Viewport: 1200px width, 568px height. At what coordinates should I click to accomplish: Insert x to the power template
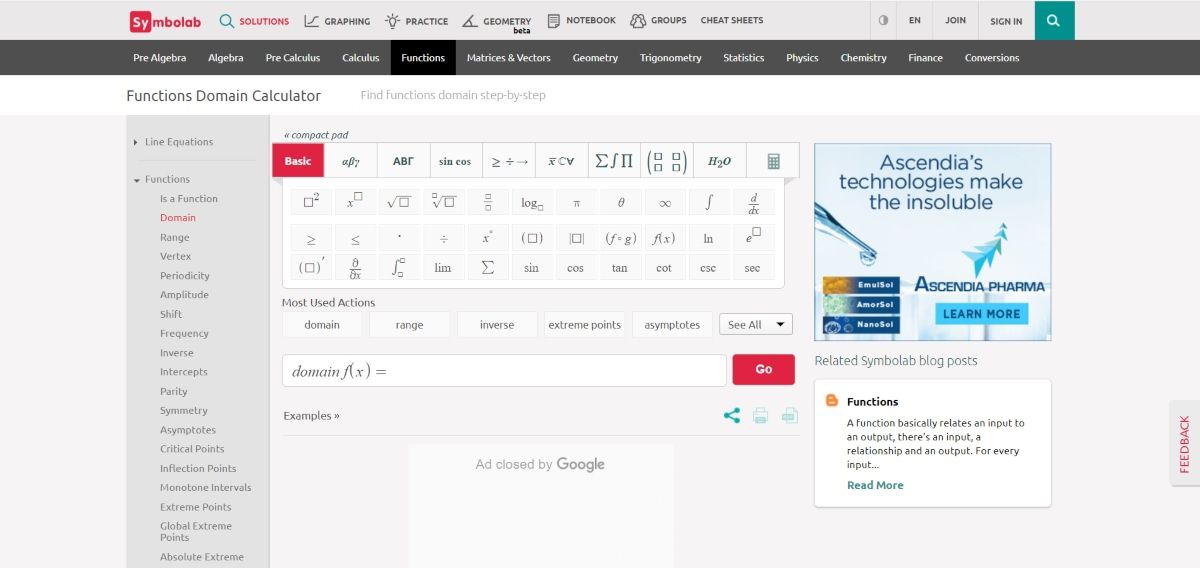[355, 202]
